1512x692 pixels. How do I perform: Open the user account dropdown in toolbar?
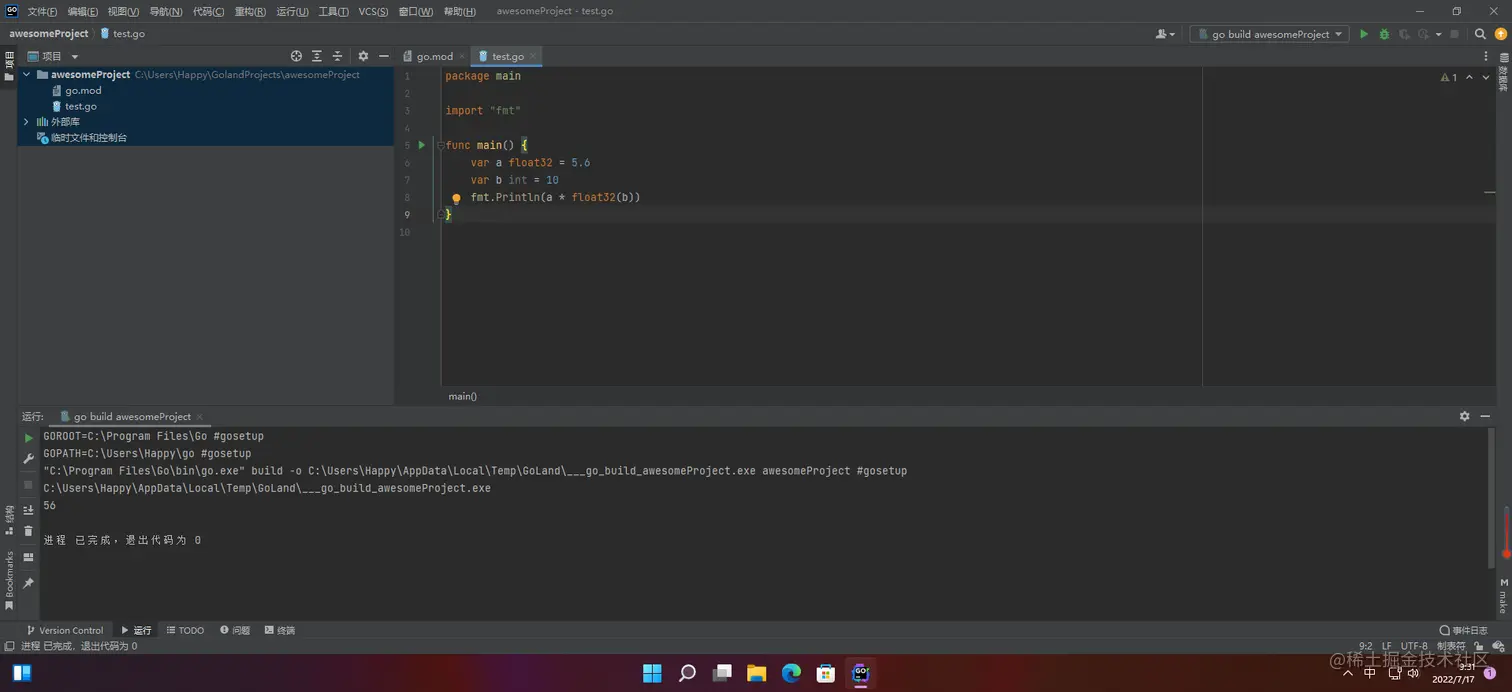tap(1165, 34)
